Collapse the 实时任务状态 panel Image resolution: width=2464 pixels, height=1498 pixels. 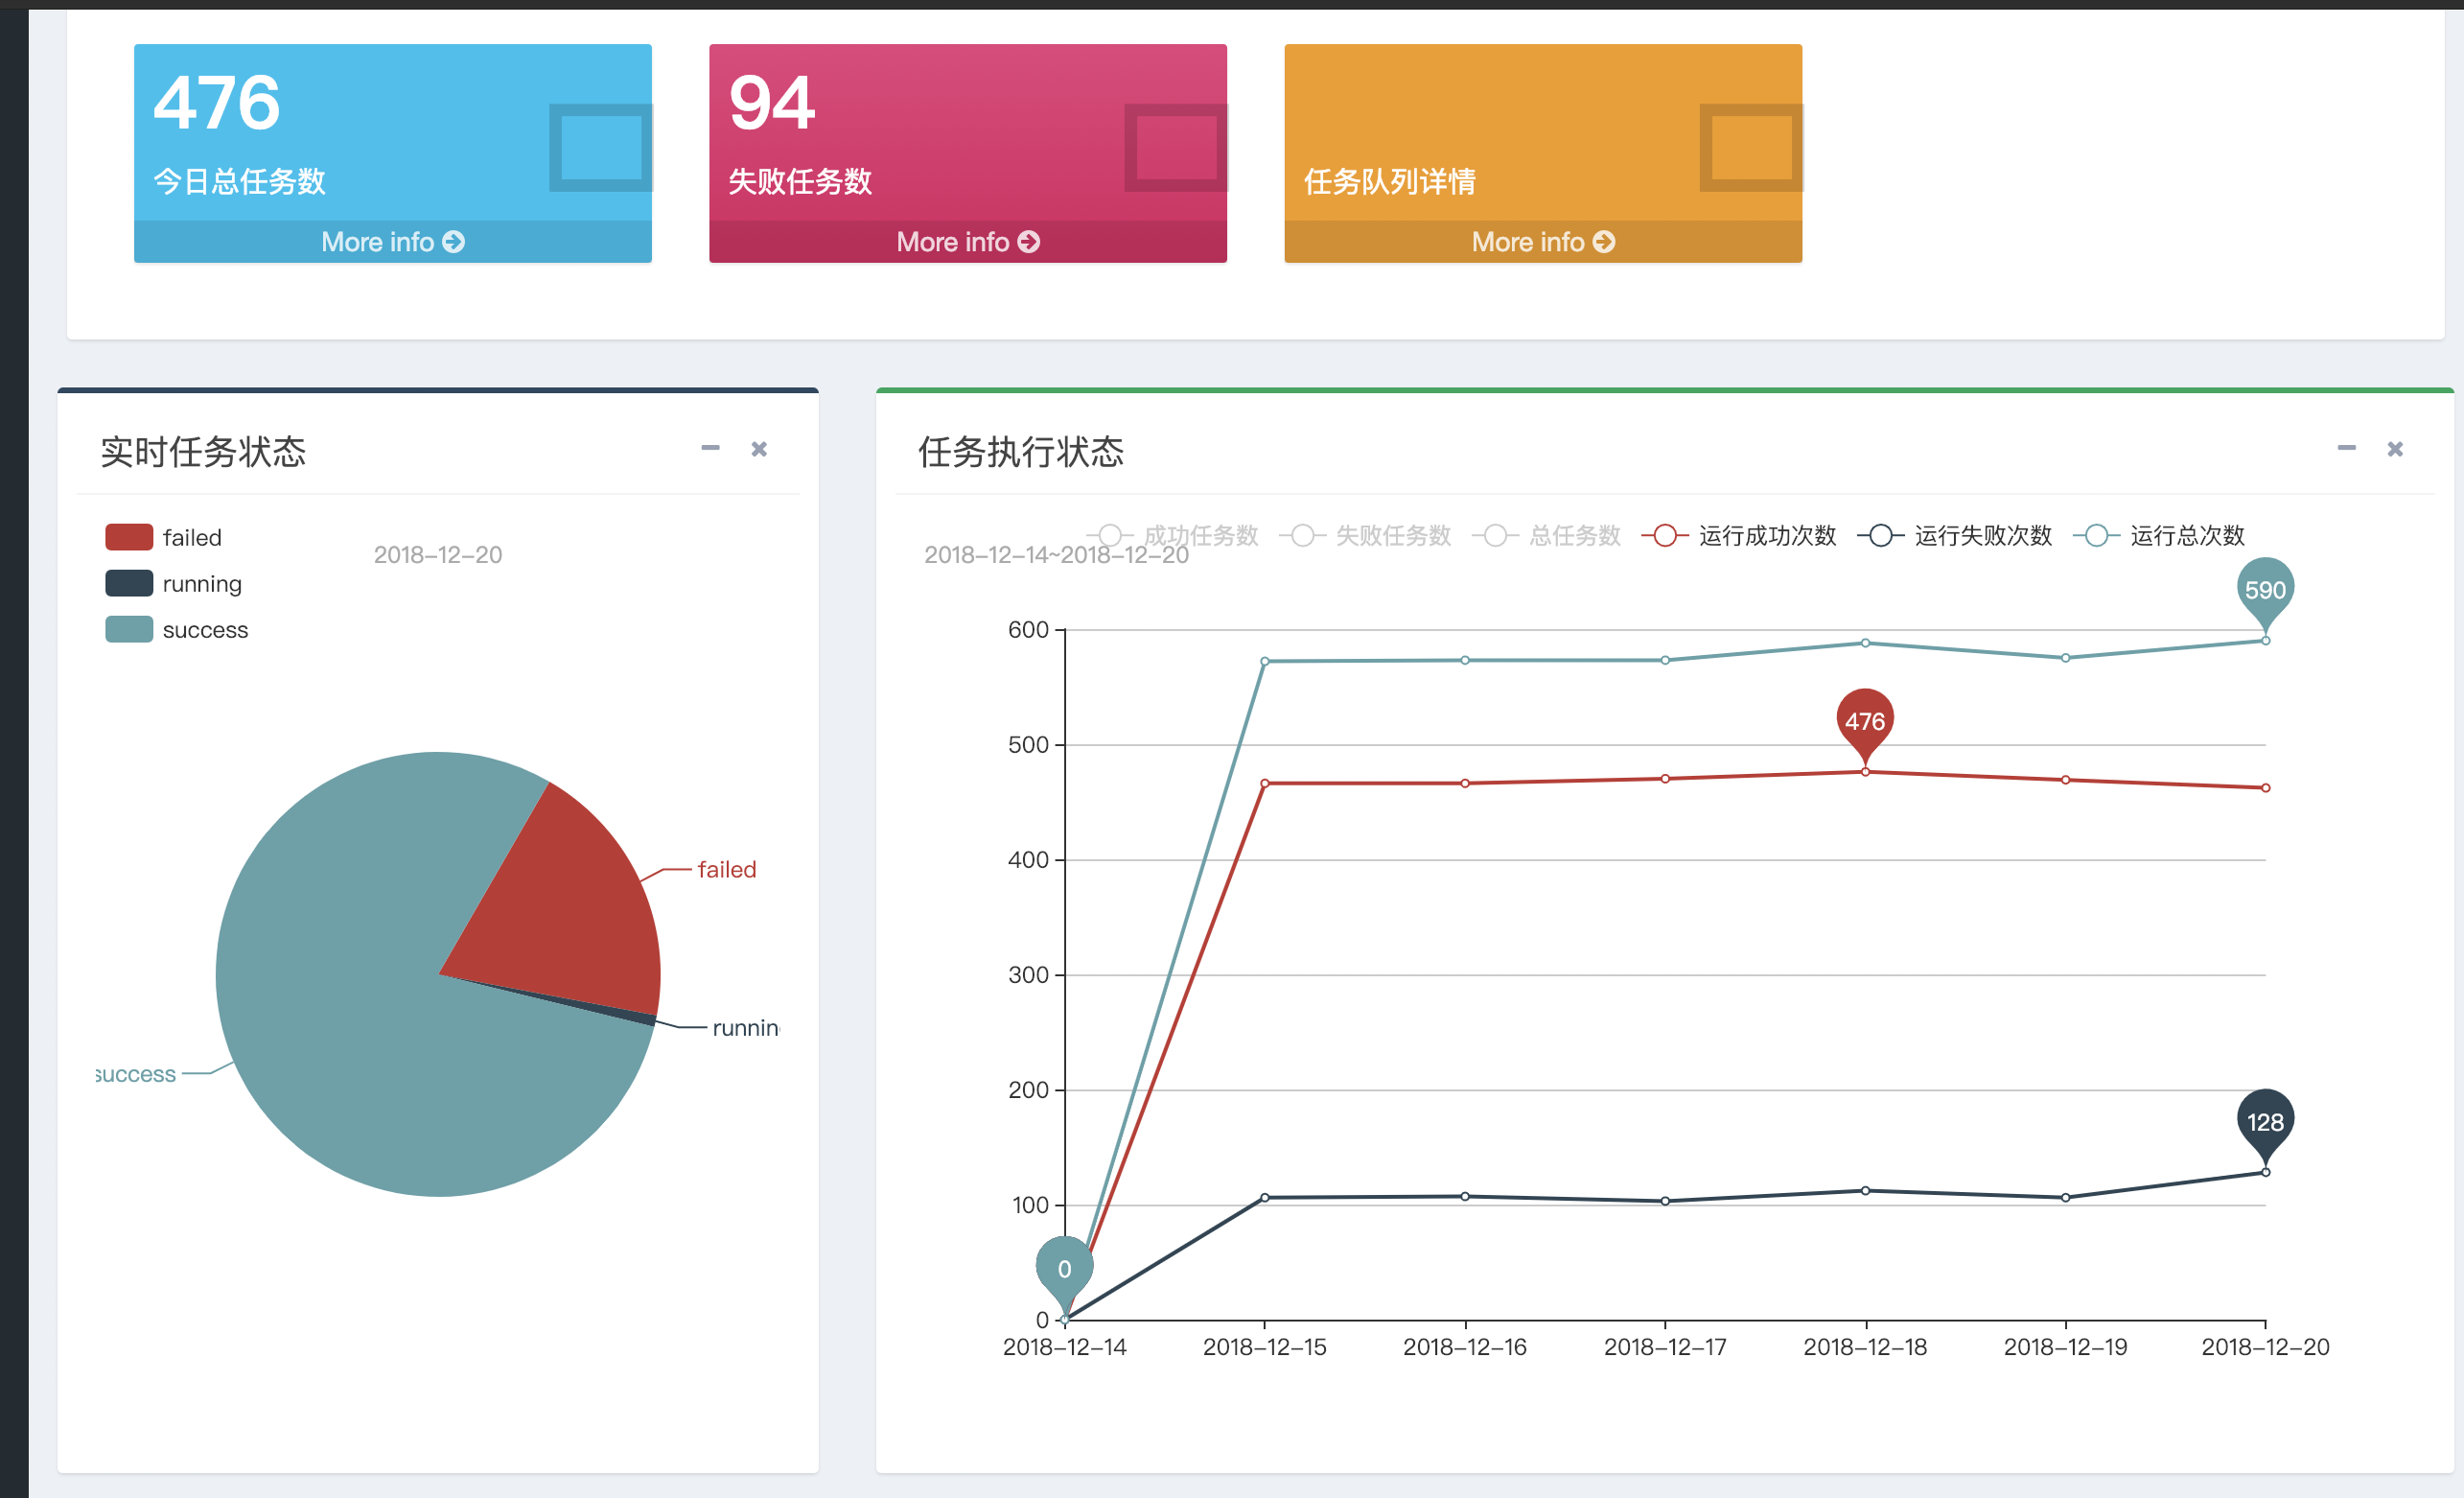tap(710, 448)
